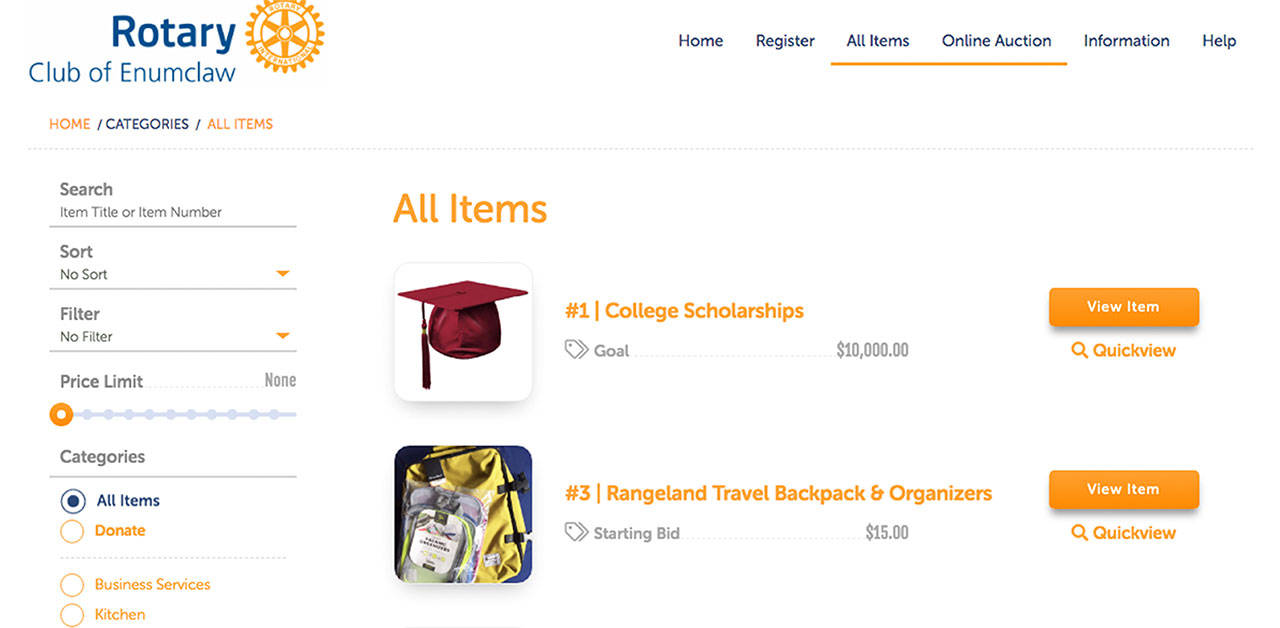Screen dimensions: 1280x628
Task: Click View Item for College Scholarships
Action: [1123, 307]
